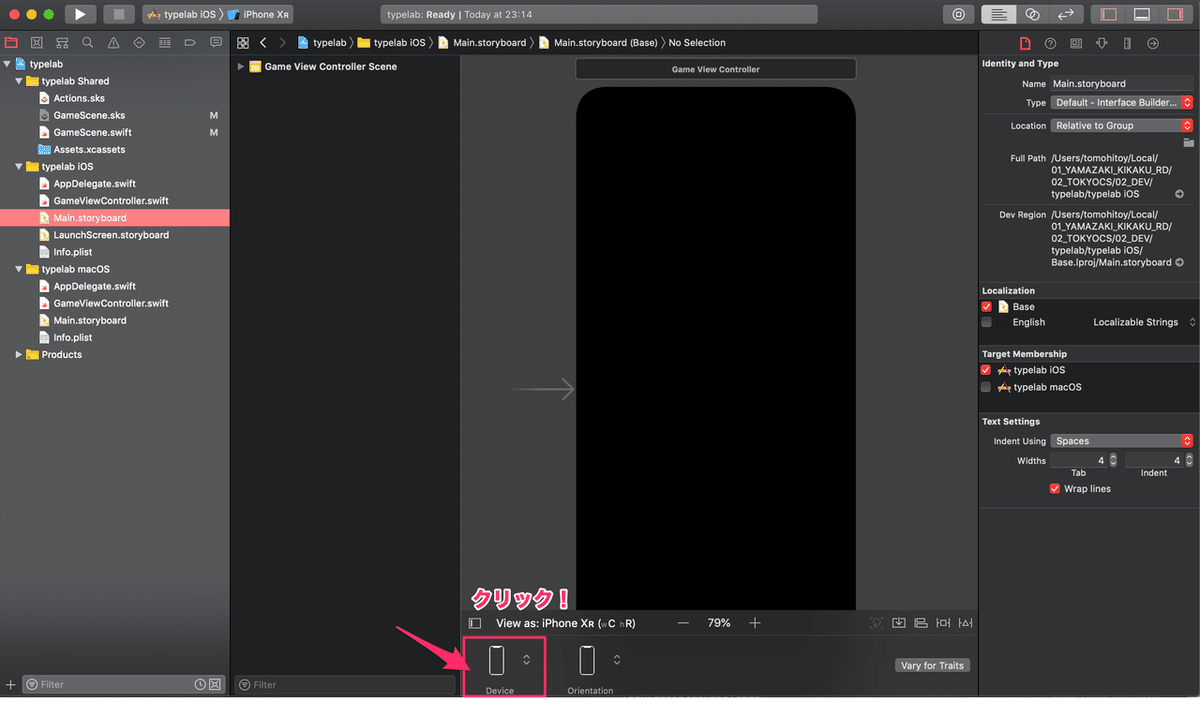Open the Symbol navigator
This screenshot has width=1200, height=715.
tap(62, 43)
